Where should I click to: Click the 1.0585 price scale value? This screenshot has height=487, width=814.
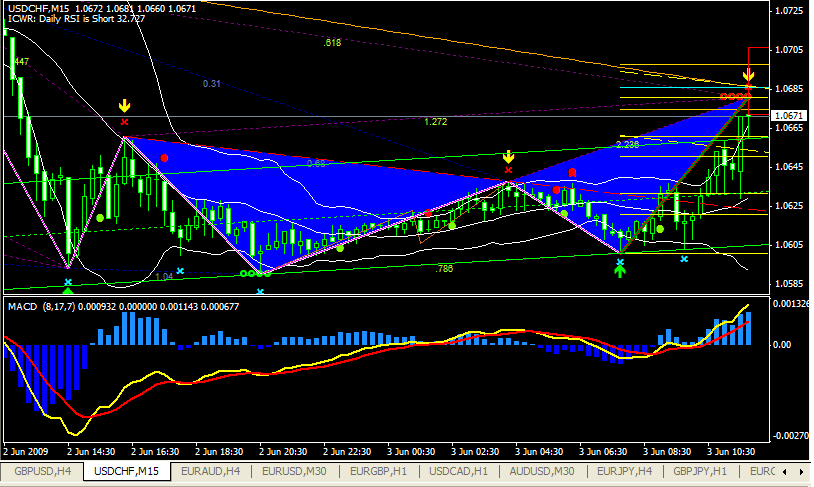coord(789,283)
